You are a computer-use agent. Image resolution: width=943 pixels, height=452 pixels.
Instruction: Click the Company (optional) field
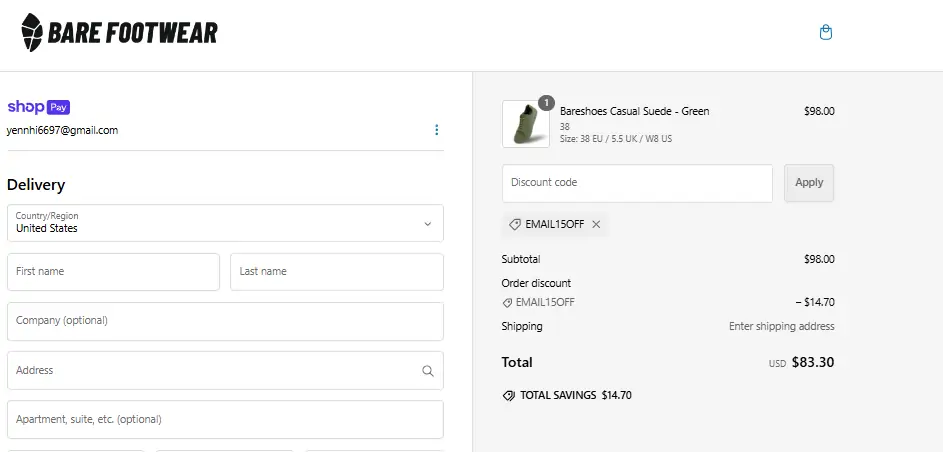225,321
